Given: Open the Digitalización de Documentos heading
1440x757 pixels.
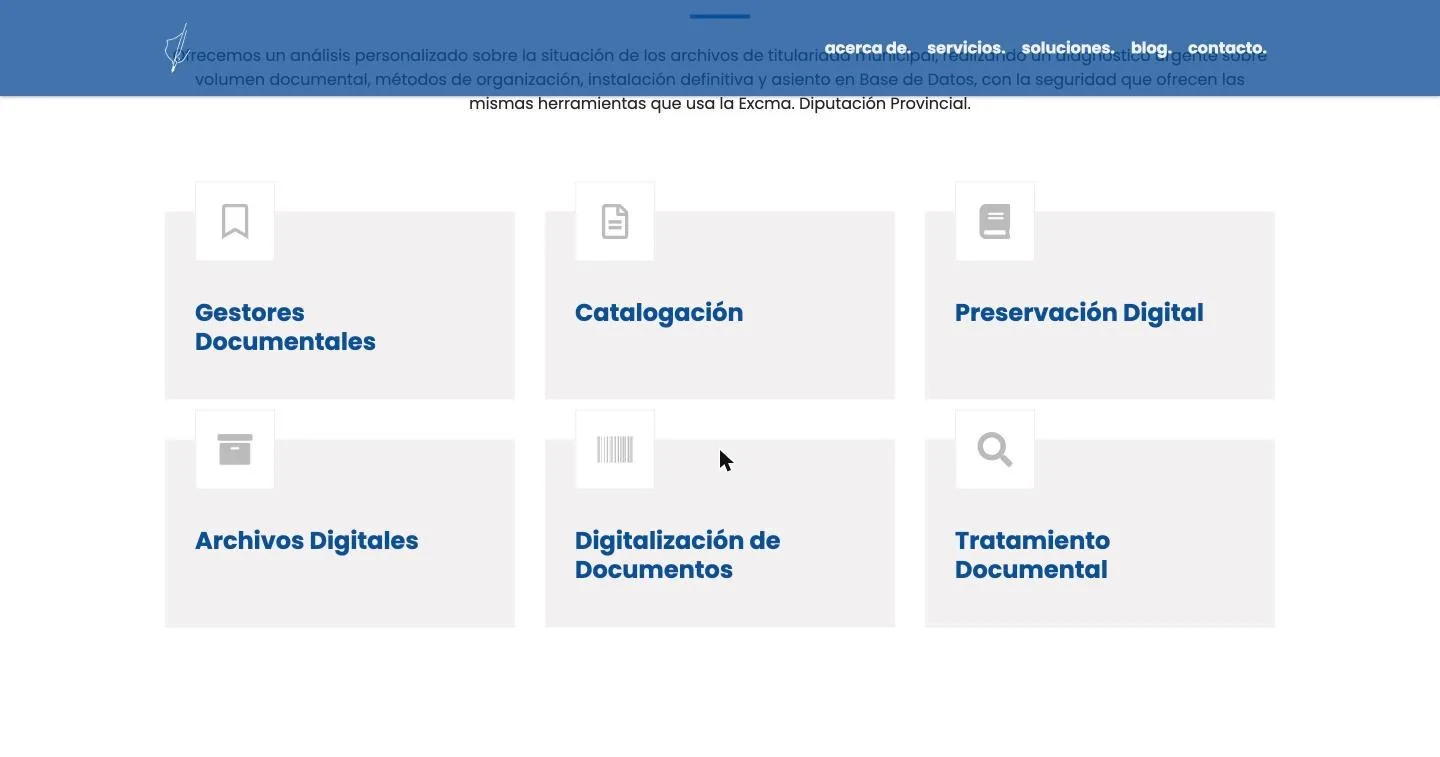Looking at the screenshot, I should (x=678, y=555).
